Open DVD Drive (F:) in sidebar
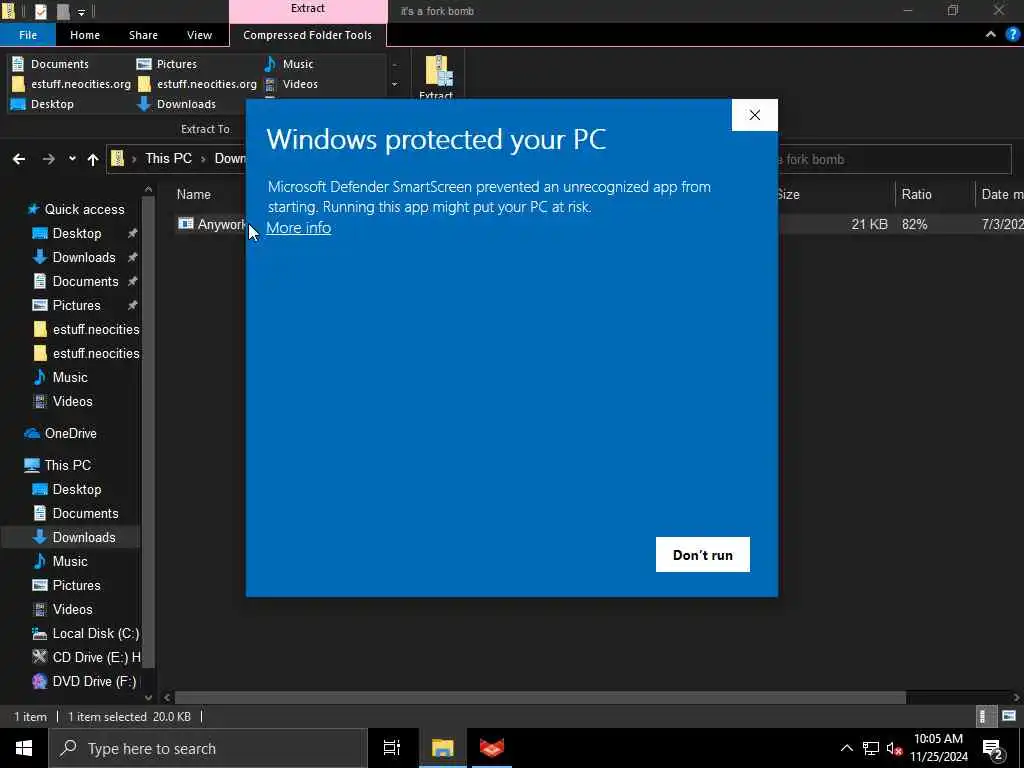Image resolution: width=1024 pixels, height=768 pixels. click(x=94, y=681)
